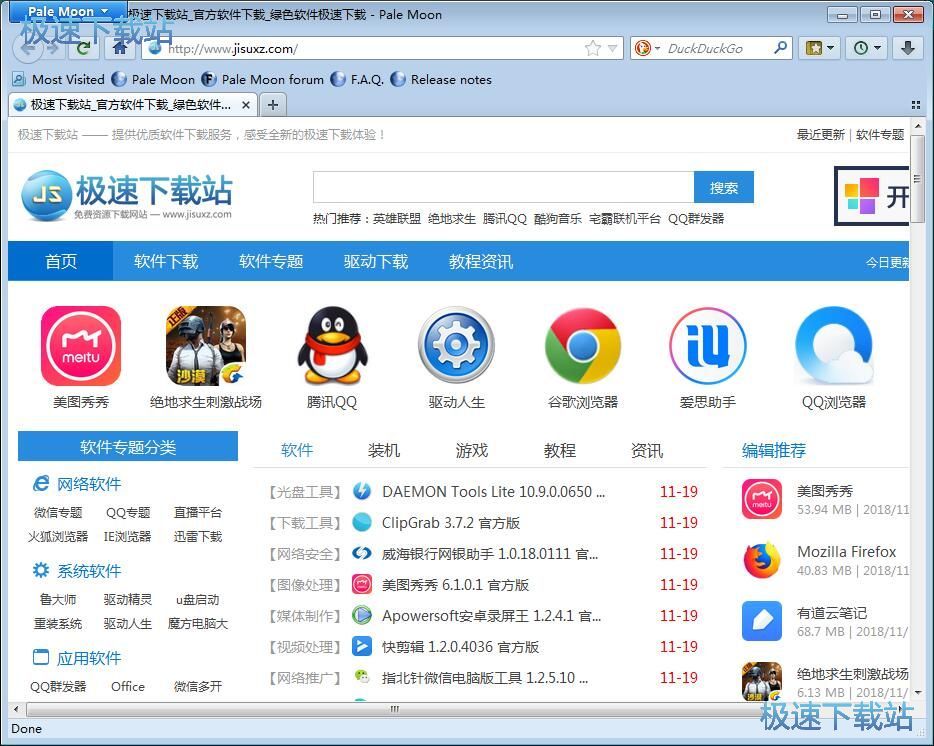Click the 最近更新 link

coord(820,135)
